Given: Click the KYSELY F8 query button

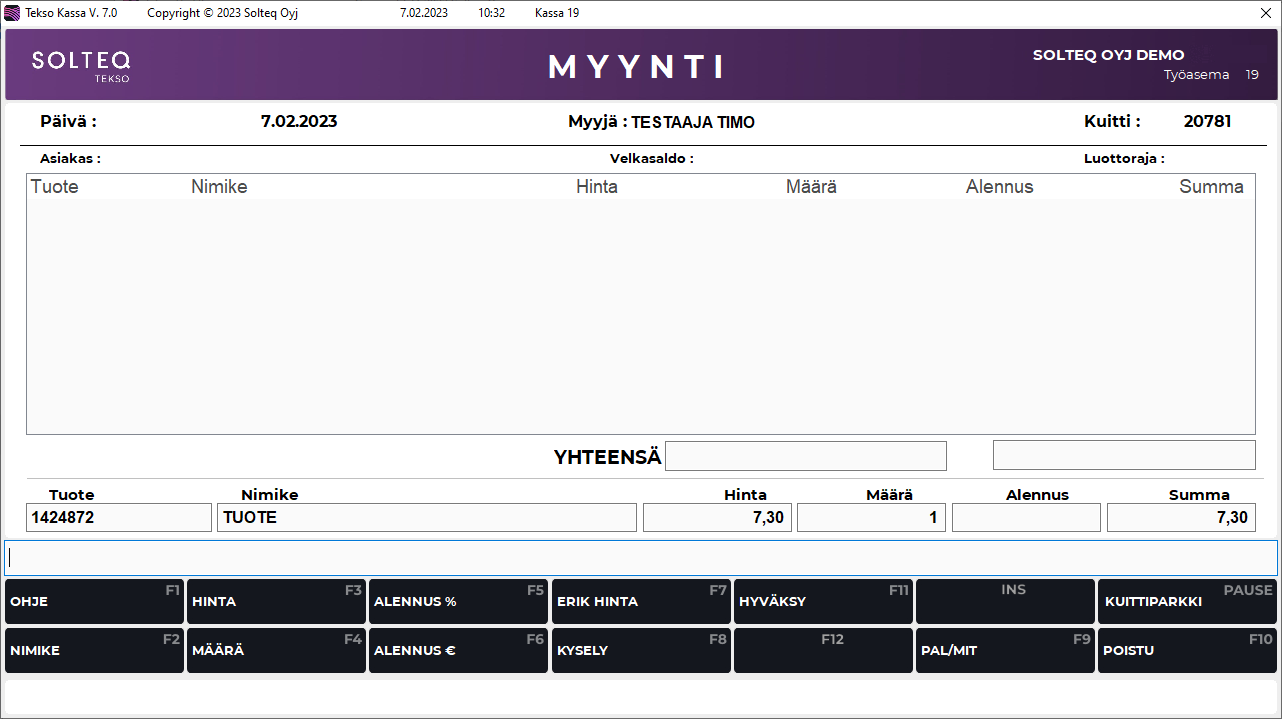Looking at the screenshot, I should (641, 650).
